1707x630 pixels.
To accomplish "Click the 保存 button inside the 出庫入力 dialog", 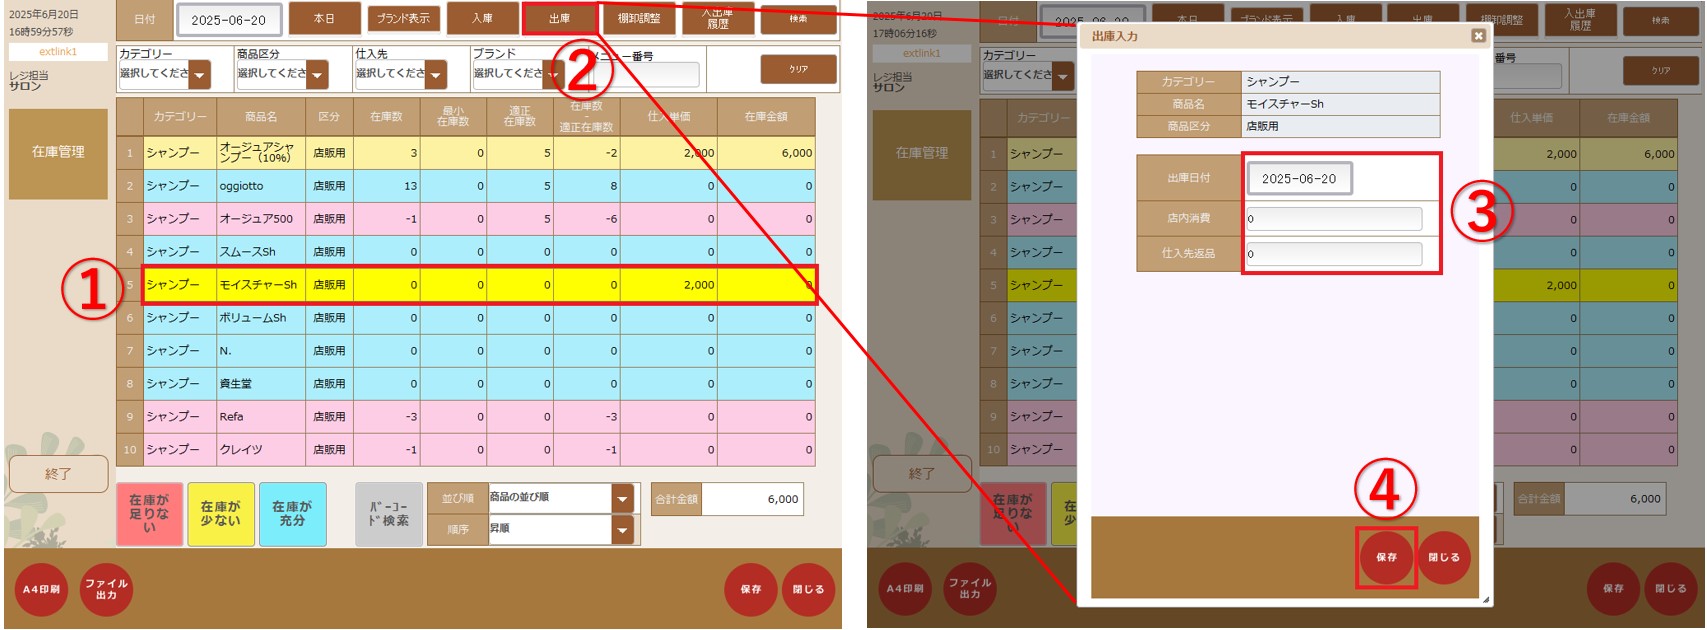I will (x=1386, y=557).
